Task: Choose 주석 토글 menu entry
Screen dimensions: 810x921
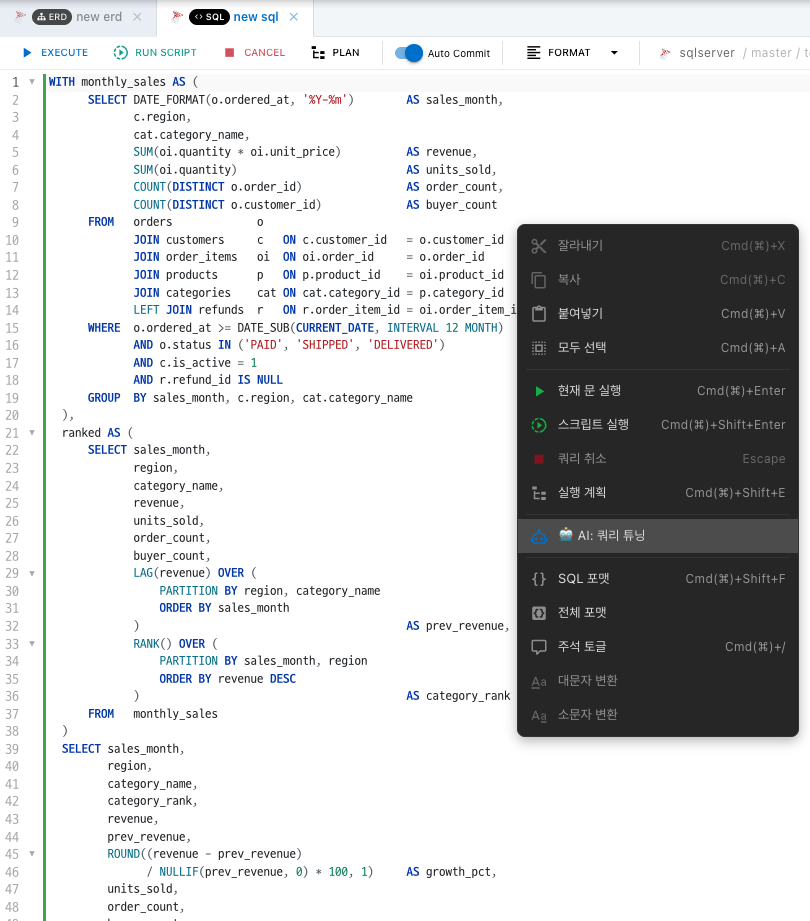Action: [x=657, y=647]
